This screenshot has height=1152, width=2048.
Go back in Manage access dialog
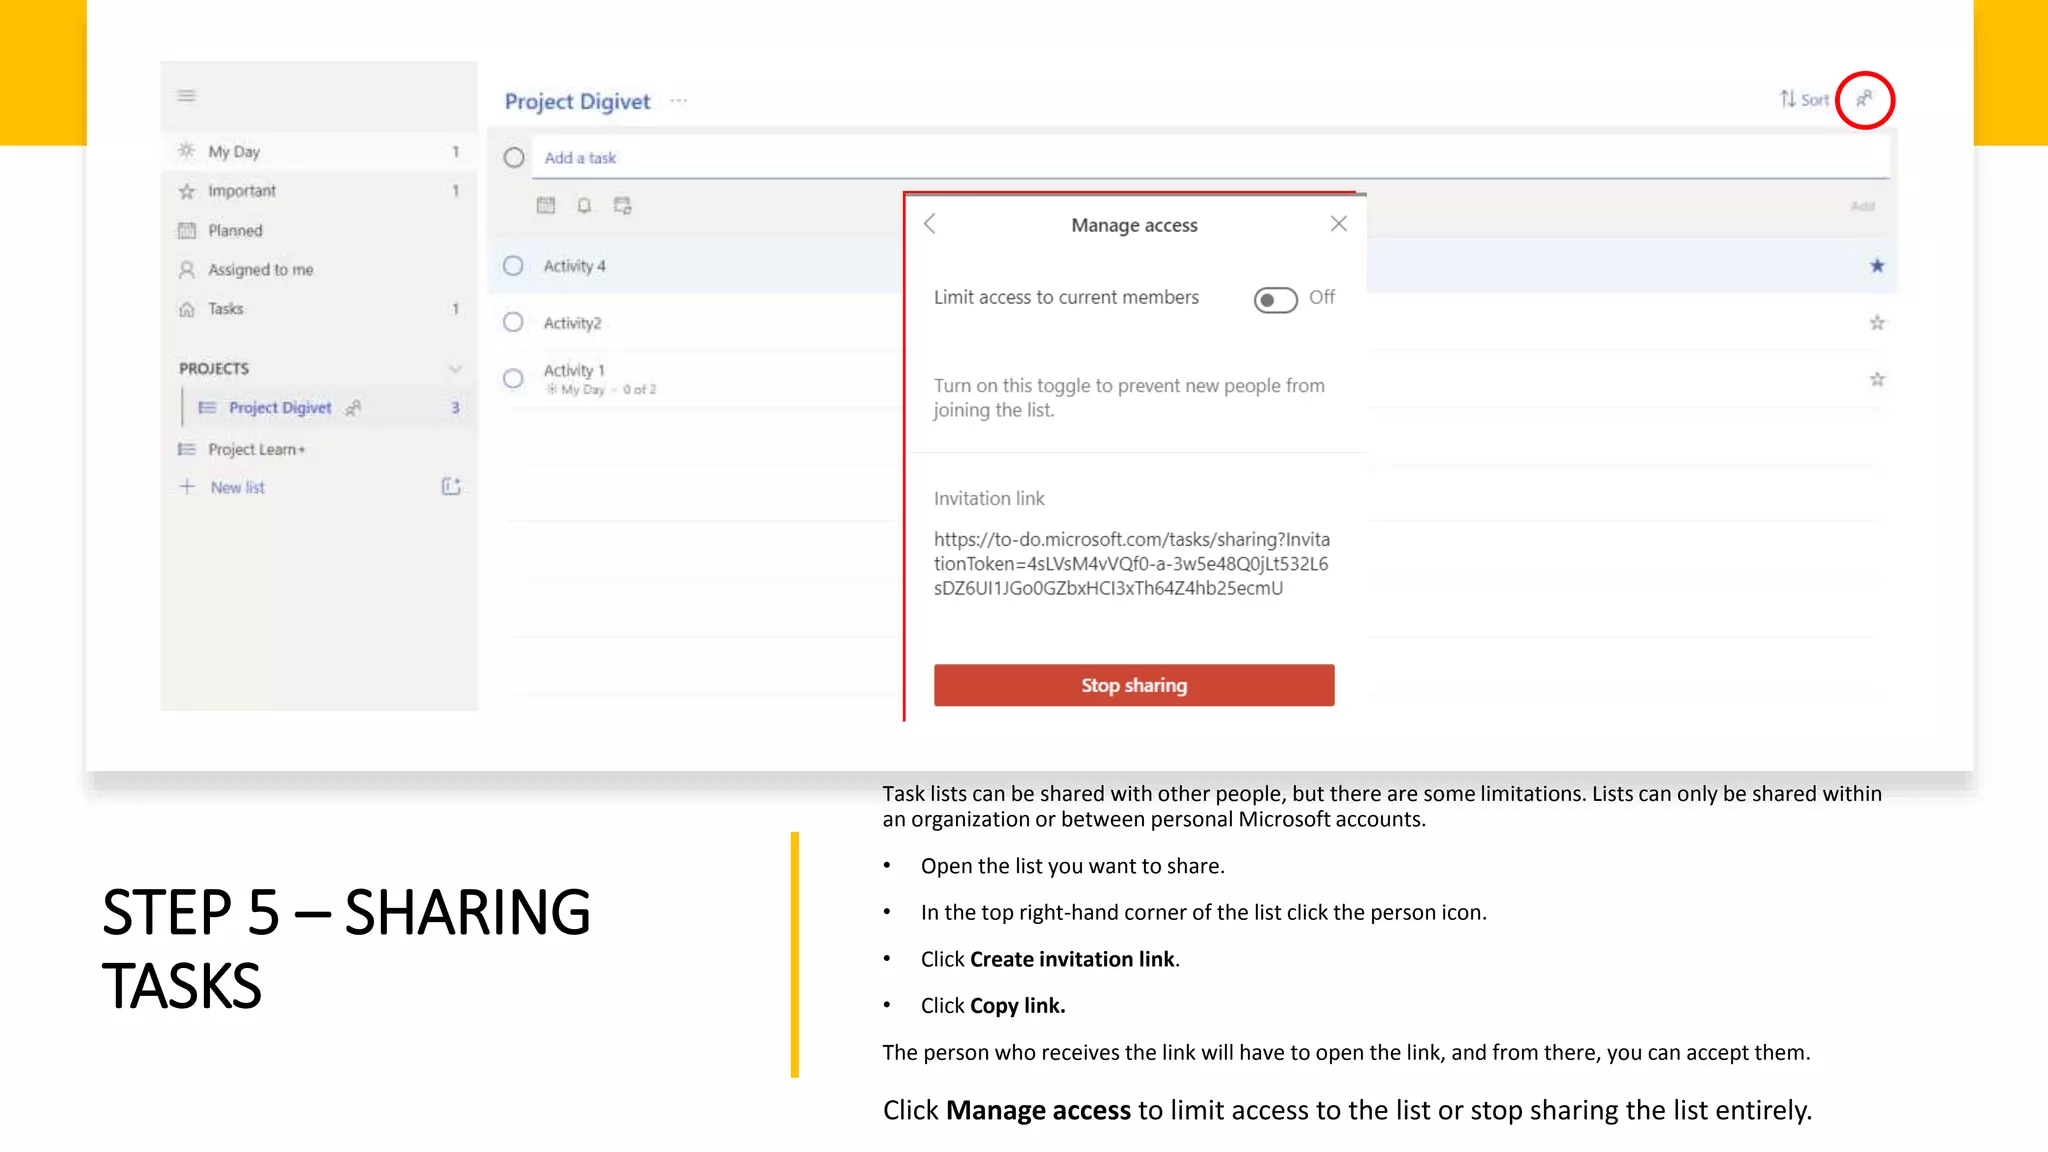coord(930,224)
